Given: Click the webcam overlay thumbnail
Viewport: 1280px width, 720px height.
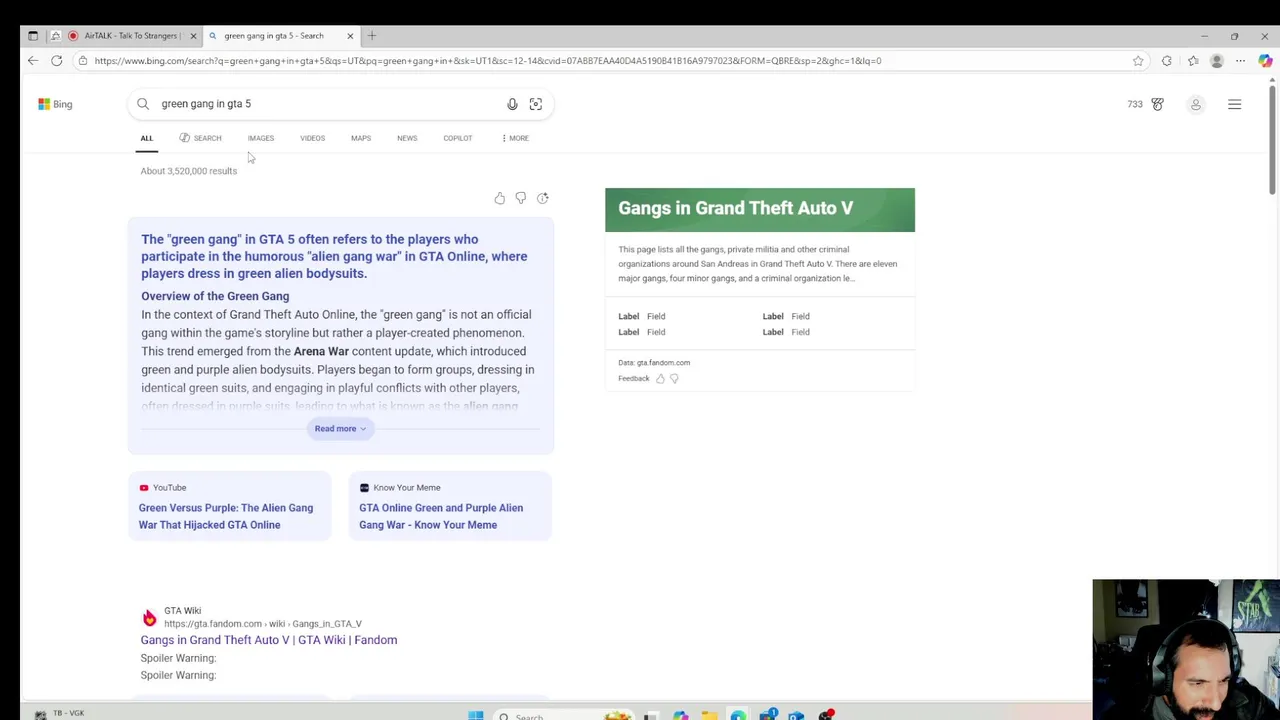Looking at the screenshot, I should 1186,649.
